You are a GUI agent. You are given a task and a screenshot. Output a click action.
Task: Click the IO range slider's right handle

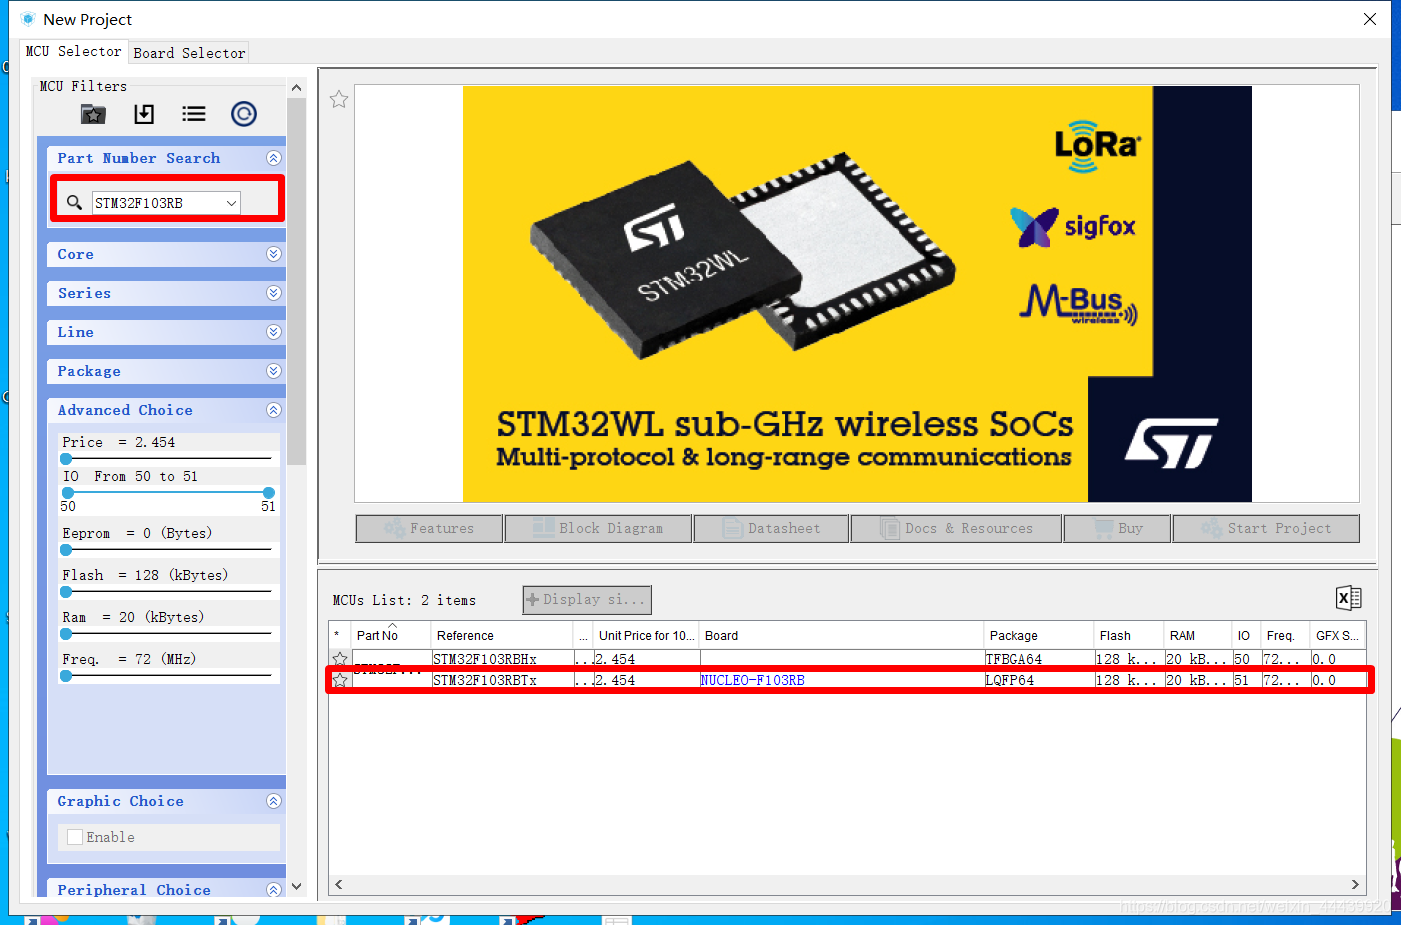tap(268, 493)
